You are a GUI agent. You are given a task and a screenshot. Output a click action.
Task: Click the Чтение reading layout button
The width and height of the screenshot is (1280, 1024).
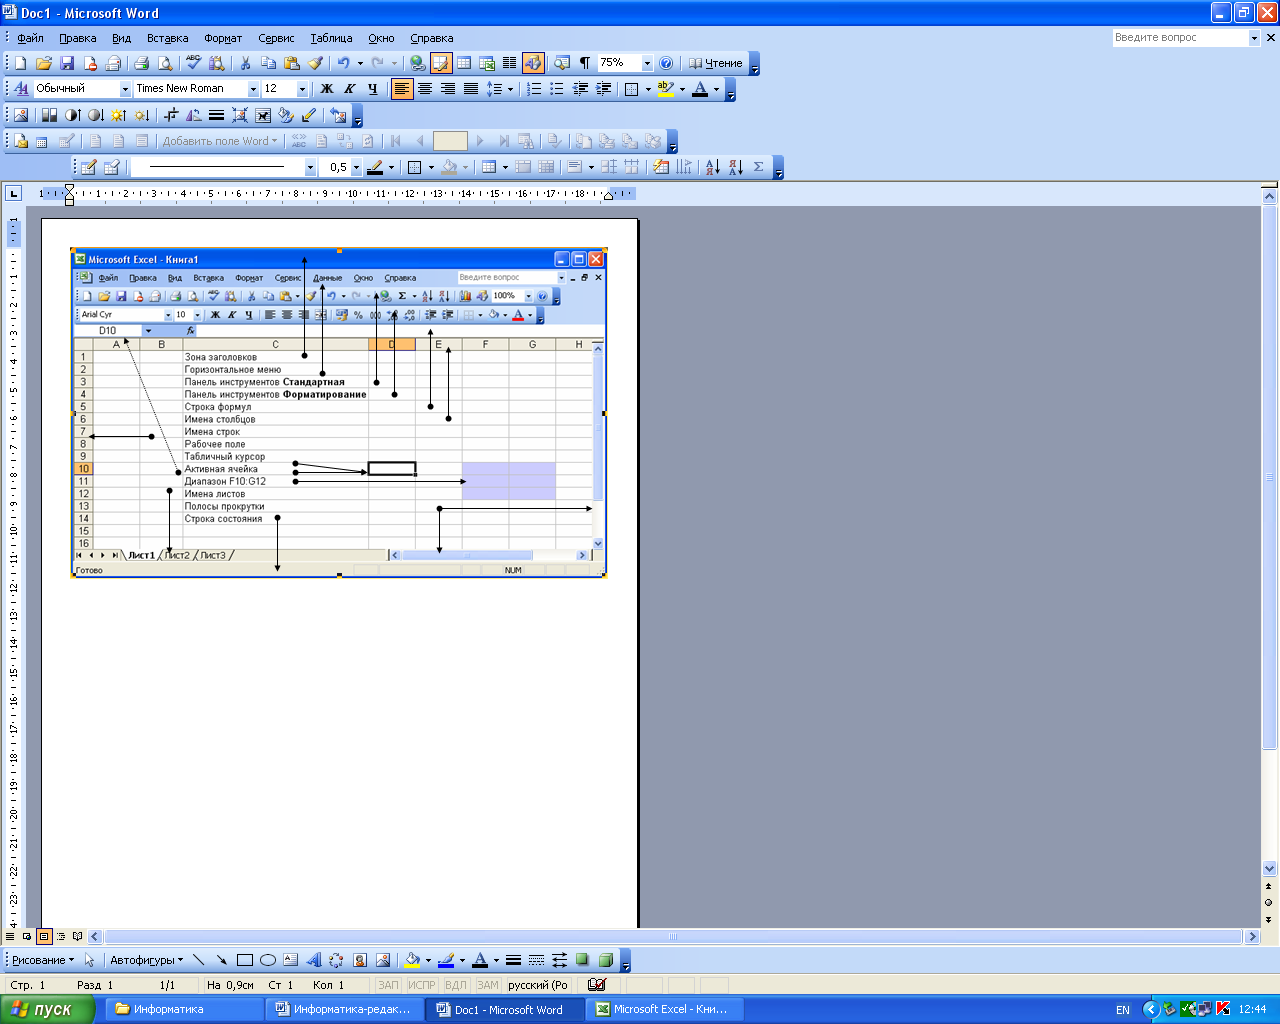[x=716, y=63]
